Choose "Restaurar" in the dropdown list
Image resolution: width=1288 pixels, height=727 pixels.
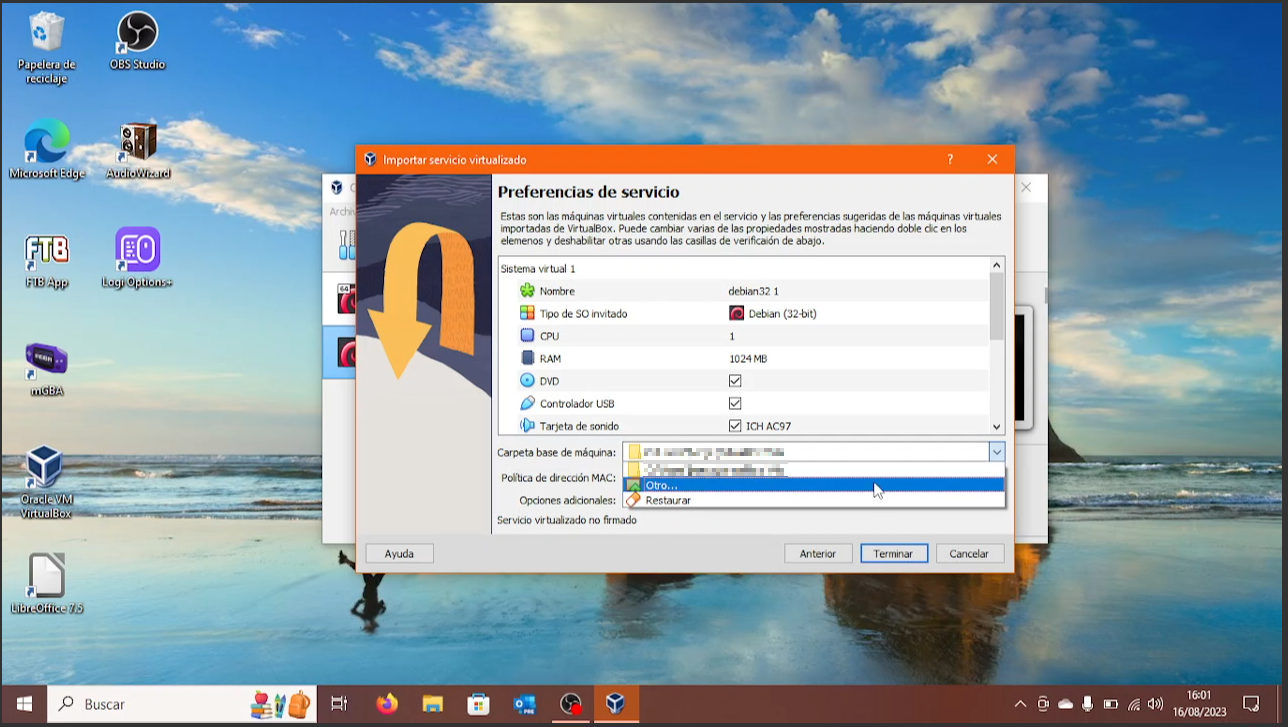[x=668, y=500]
